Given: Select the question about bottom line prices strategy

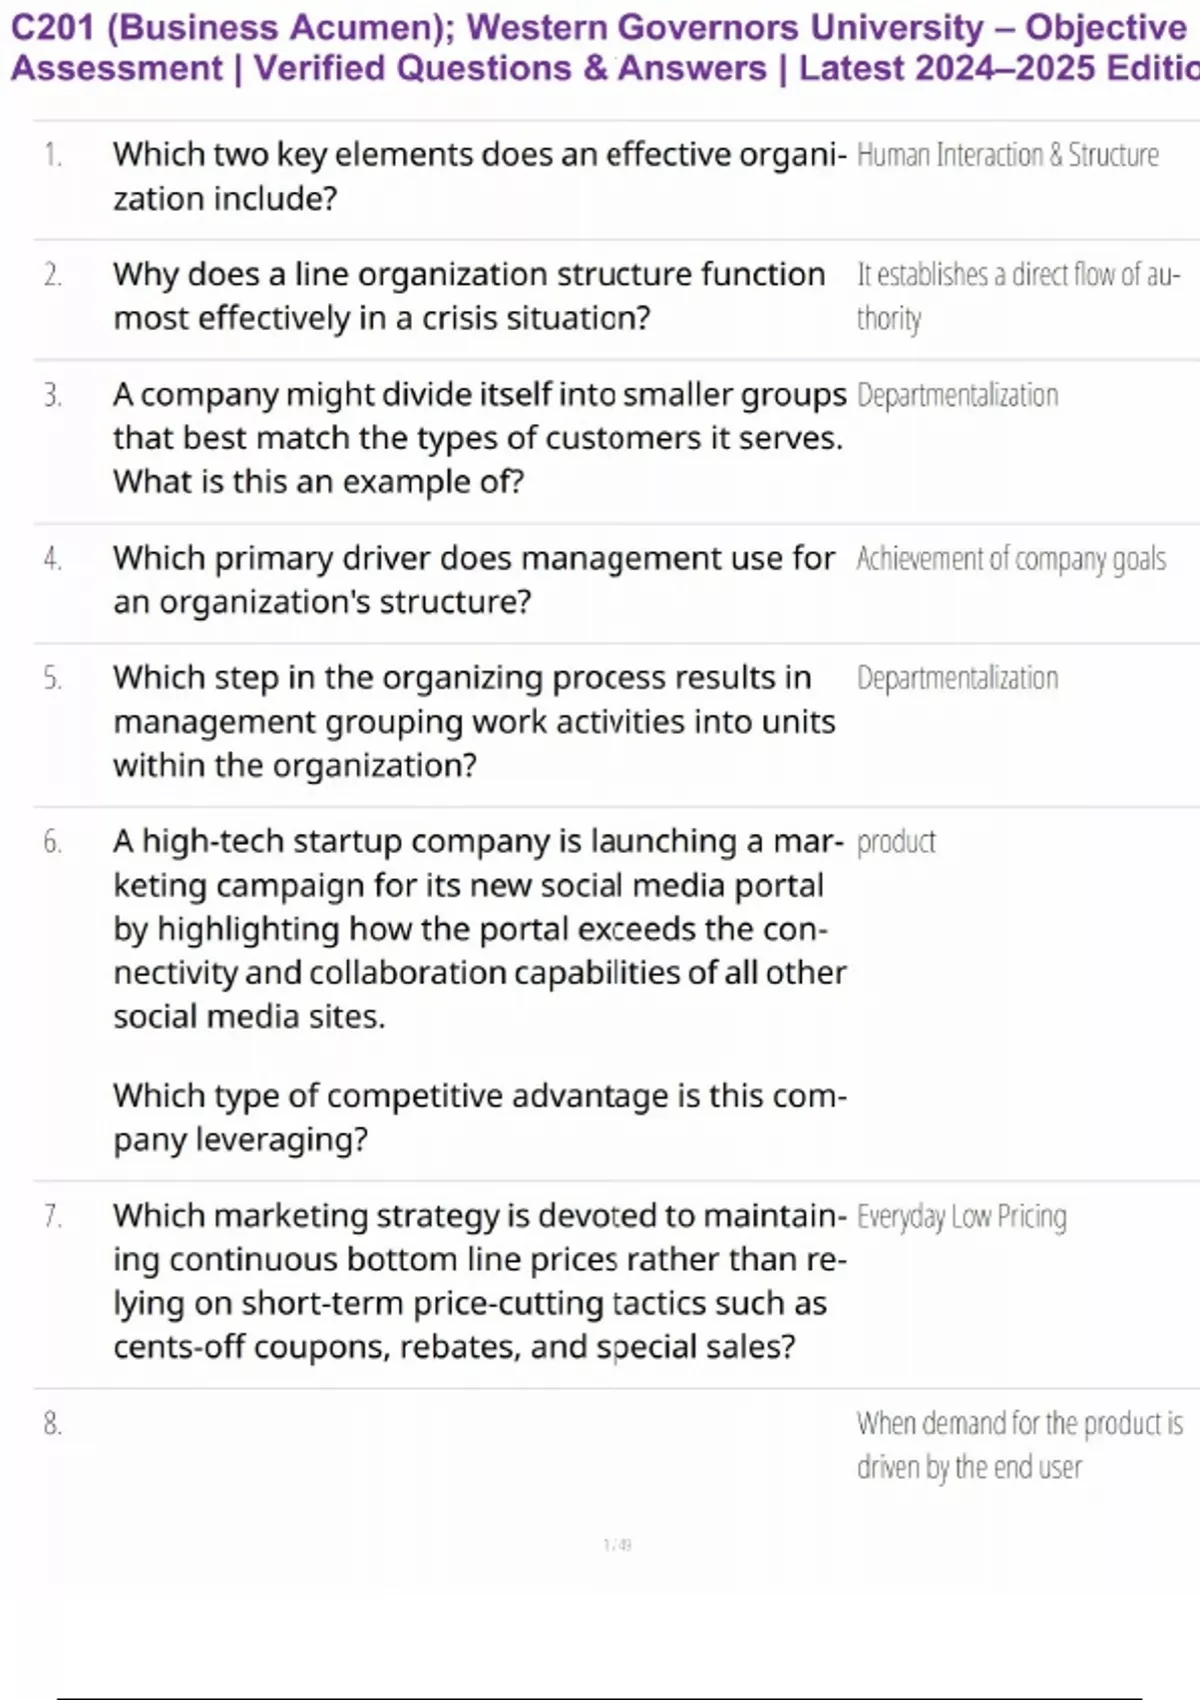Looking at the screenshot, I should pos(478,1281).
